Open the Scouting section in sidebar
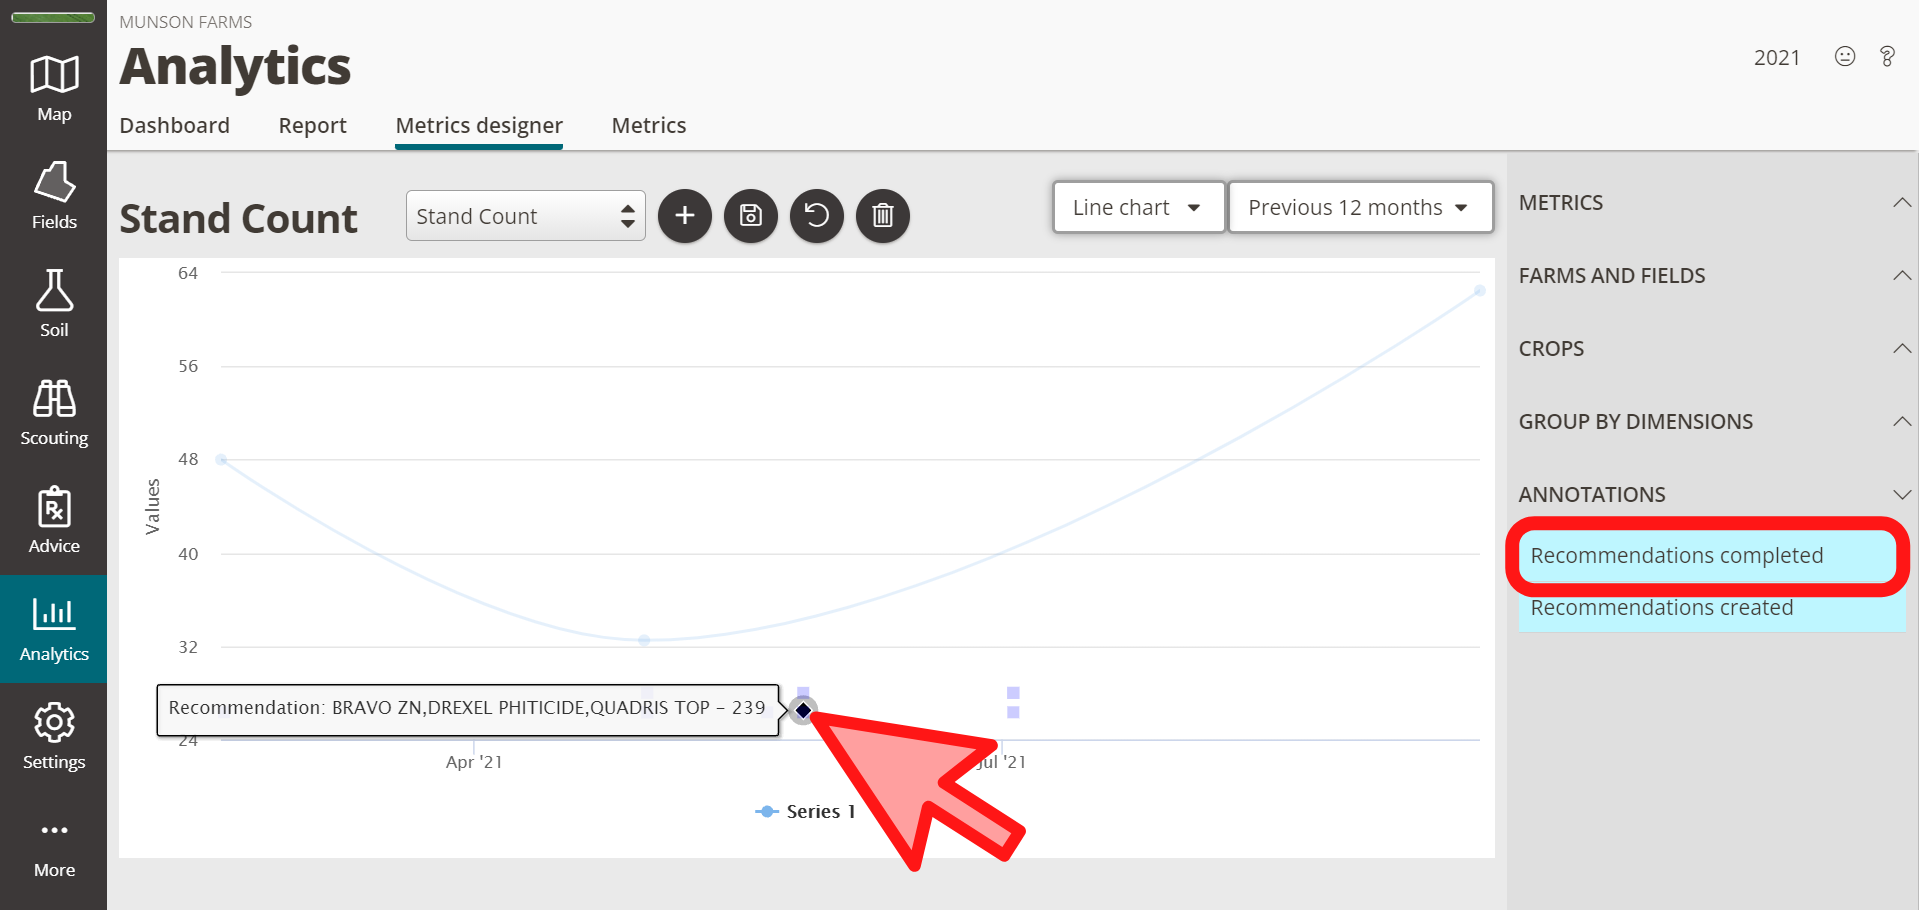The width and height of the screenshot is (1919, 910). 54,412
